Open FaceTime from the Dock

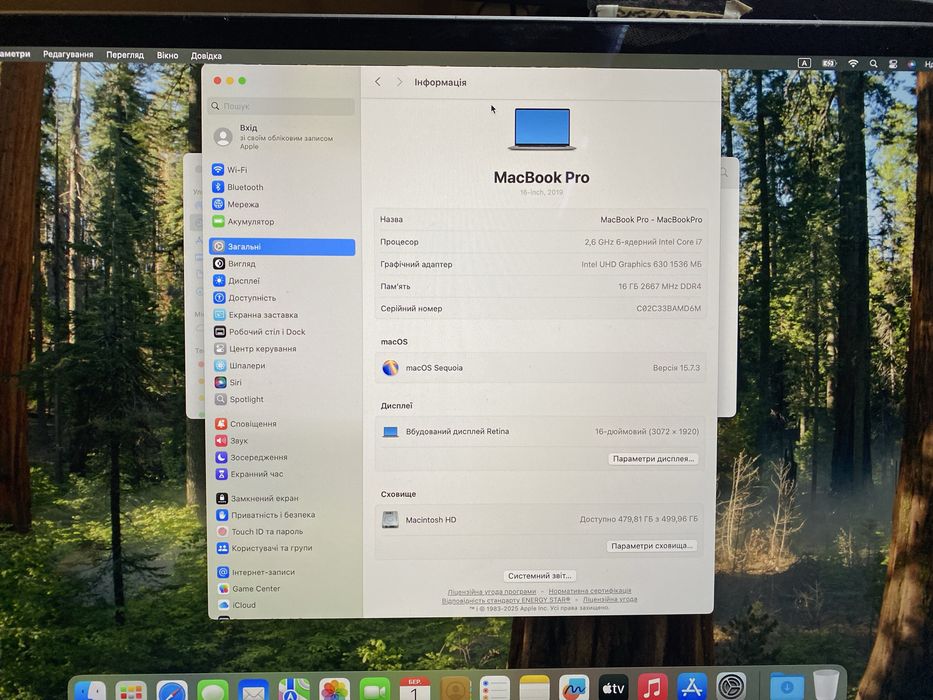coord(375,689)
